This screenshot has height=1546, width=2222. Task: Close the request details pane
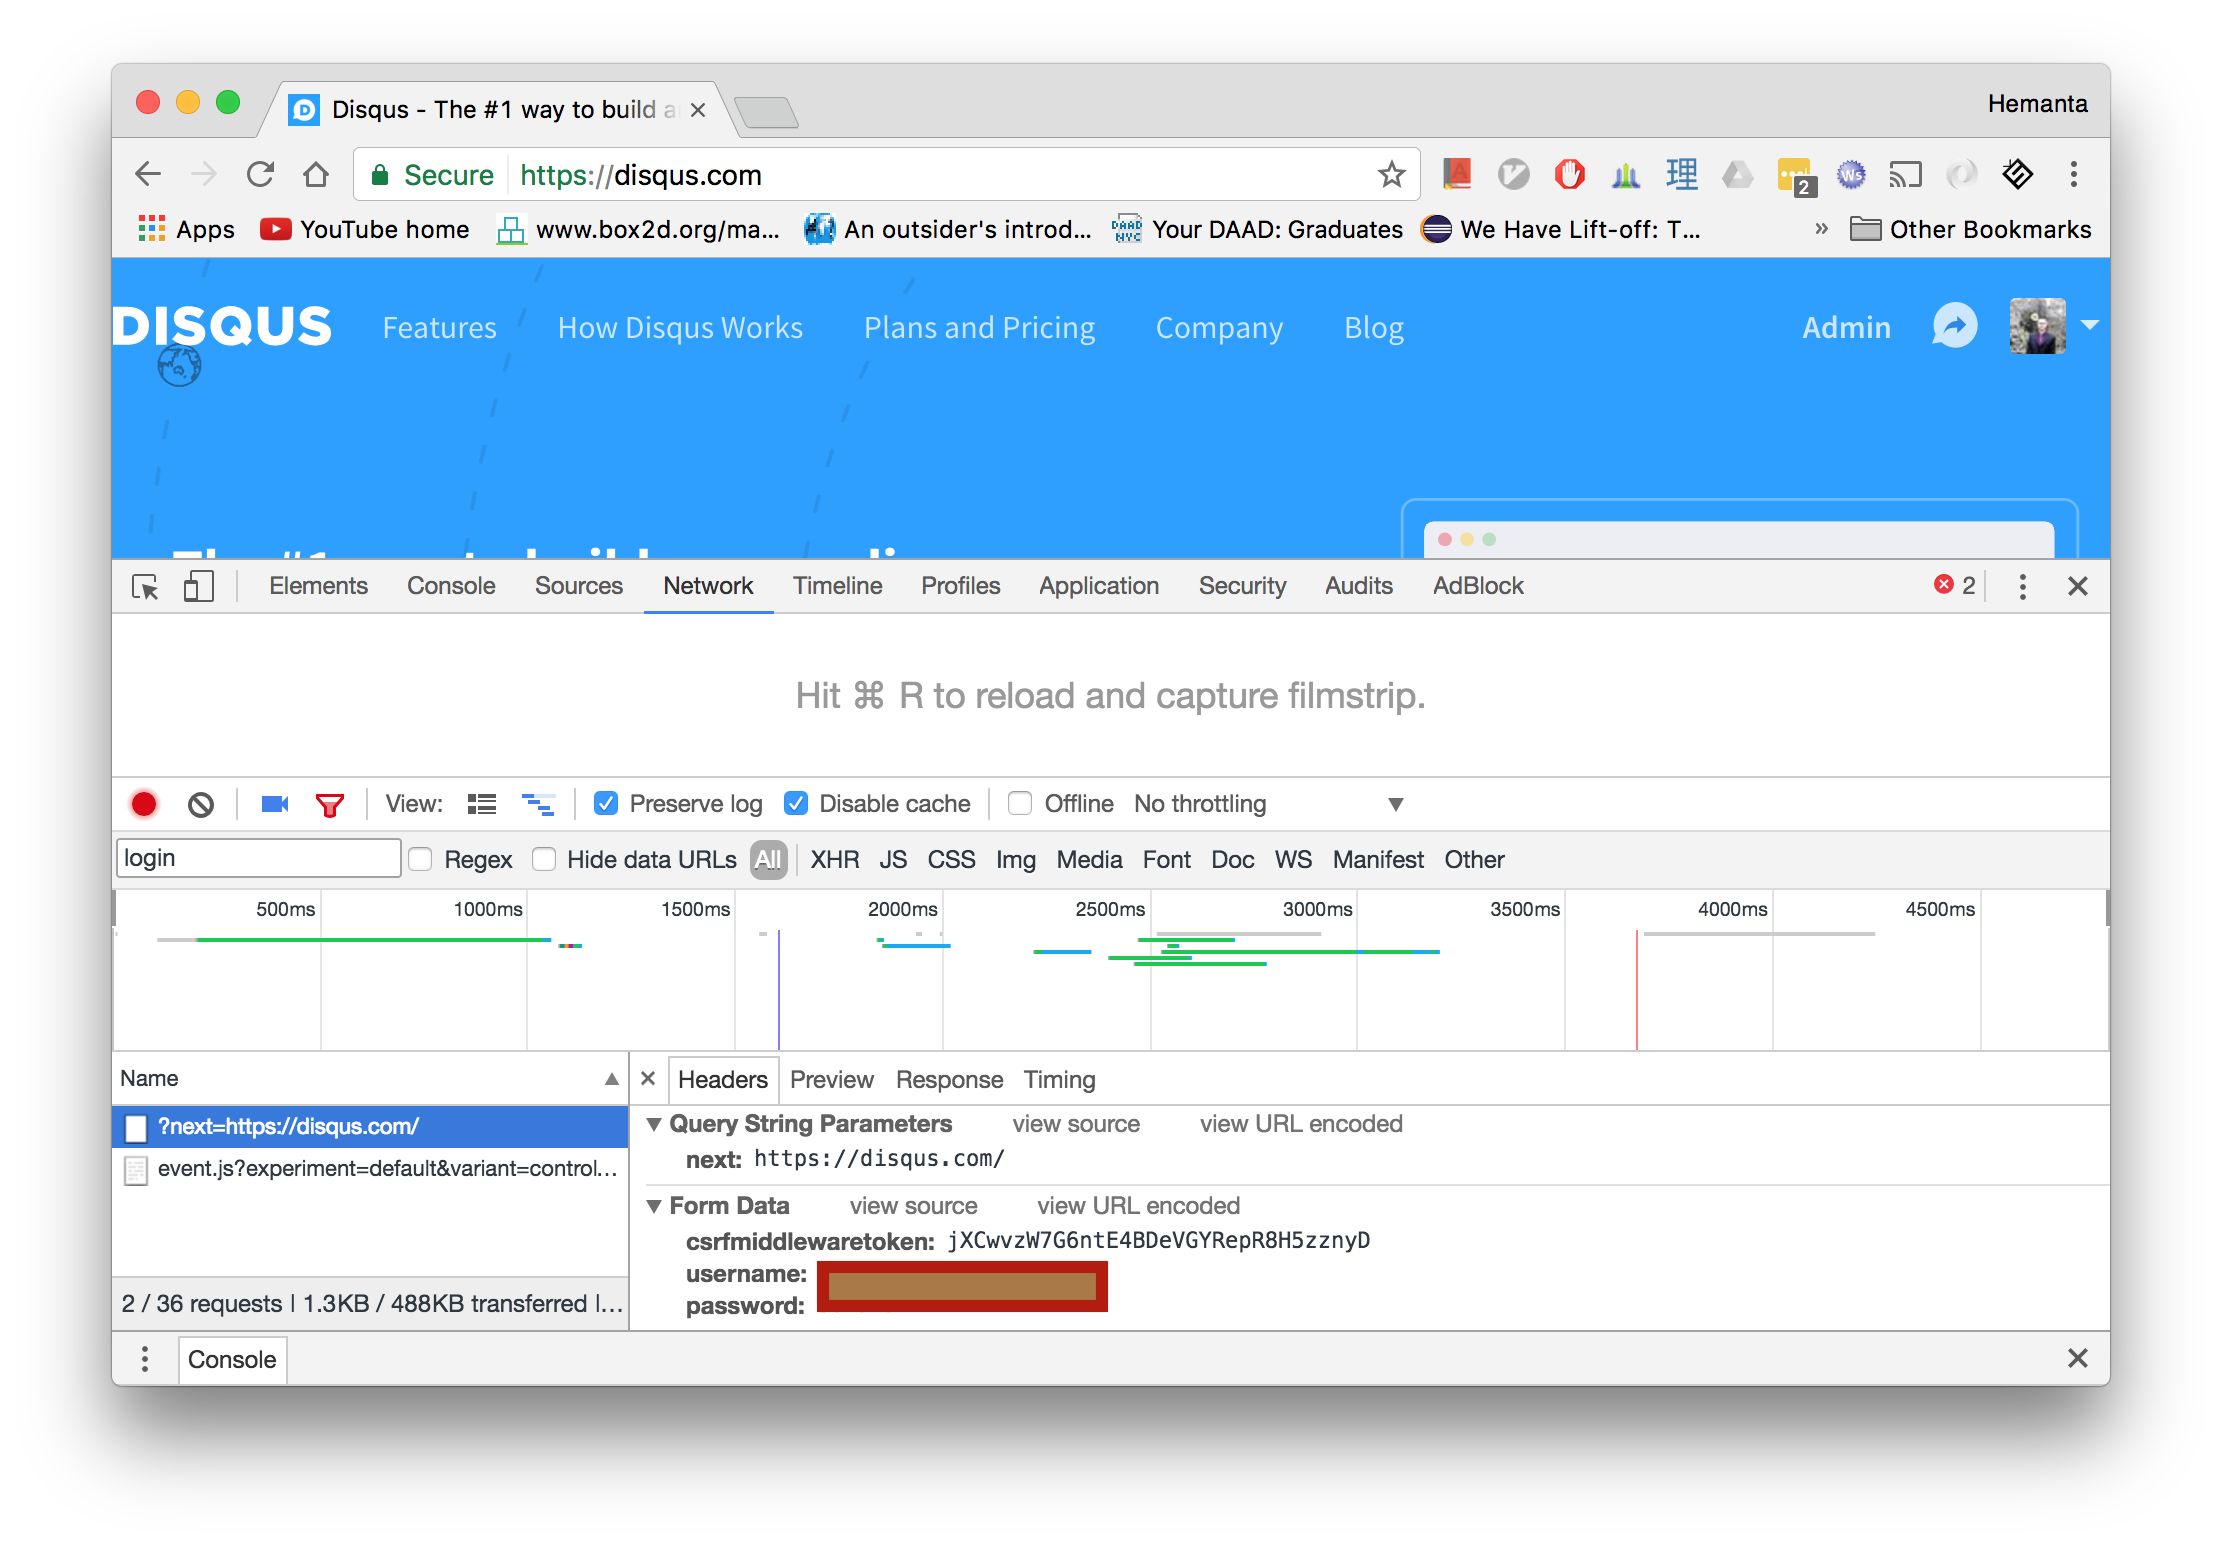647,1079
